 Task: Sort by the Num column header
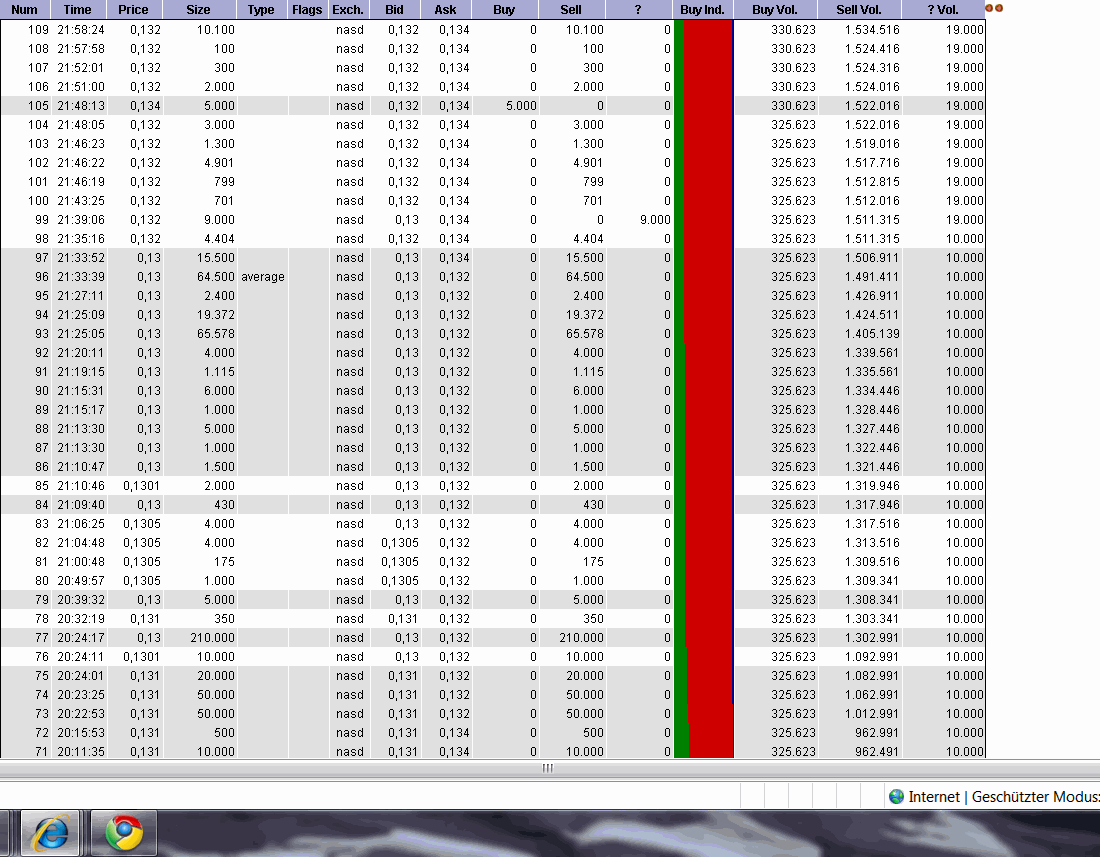click(25, 10)
